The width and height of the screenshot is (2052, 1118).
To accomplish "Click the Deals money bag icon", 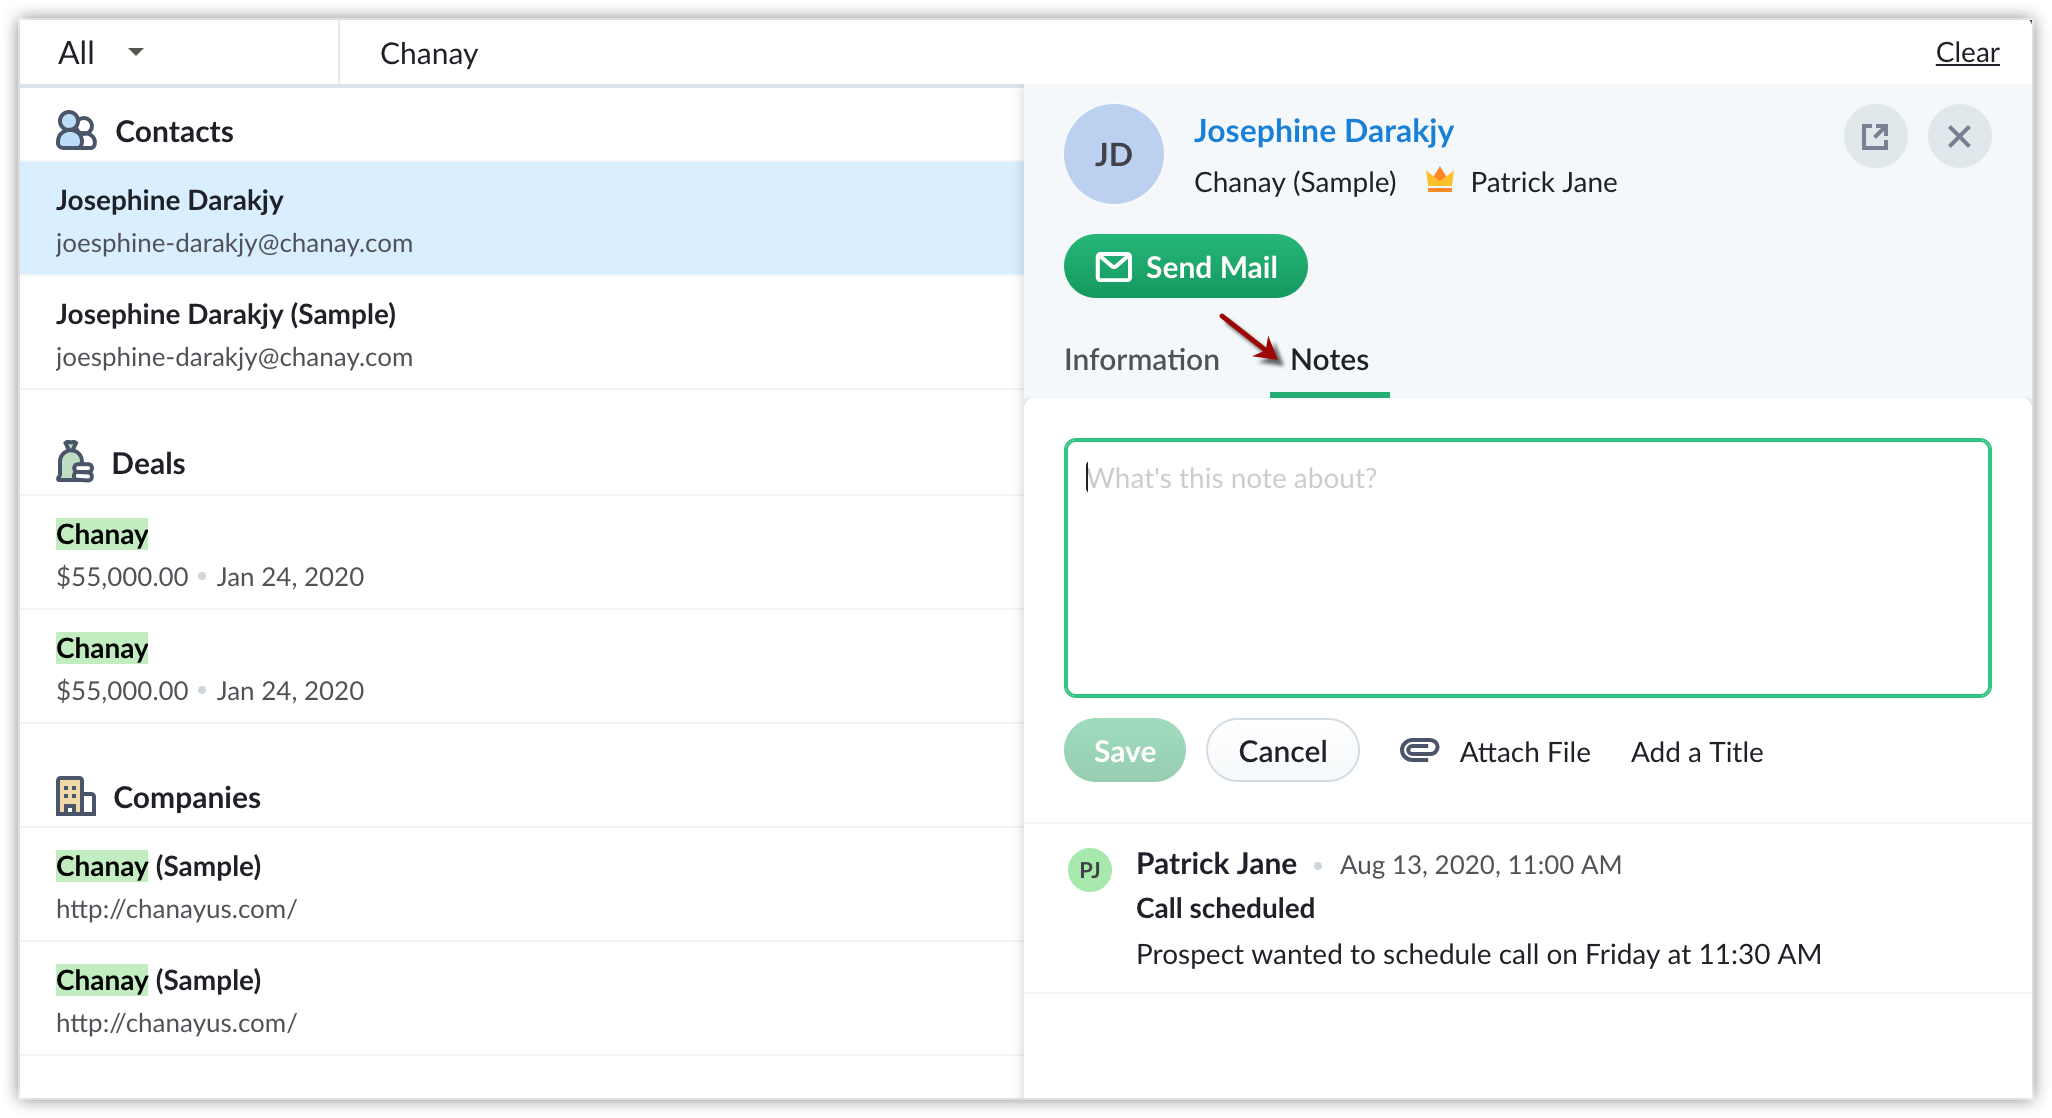I will [75, 462].
